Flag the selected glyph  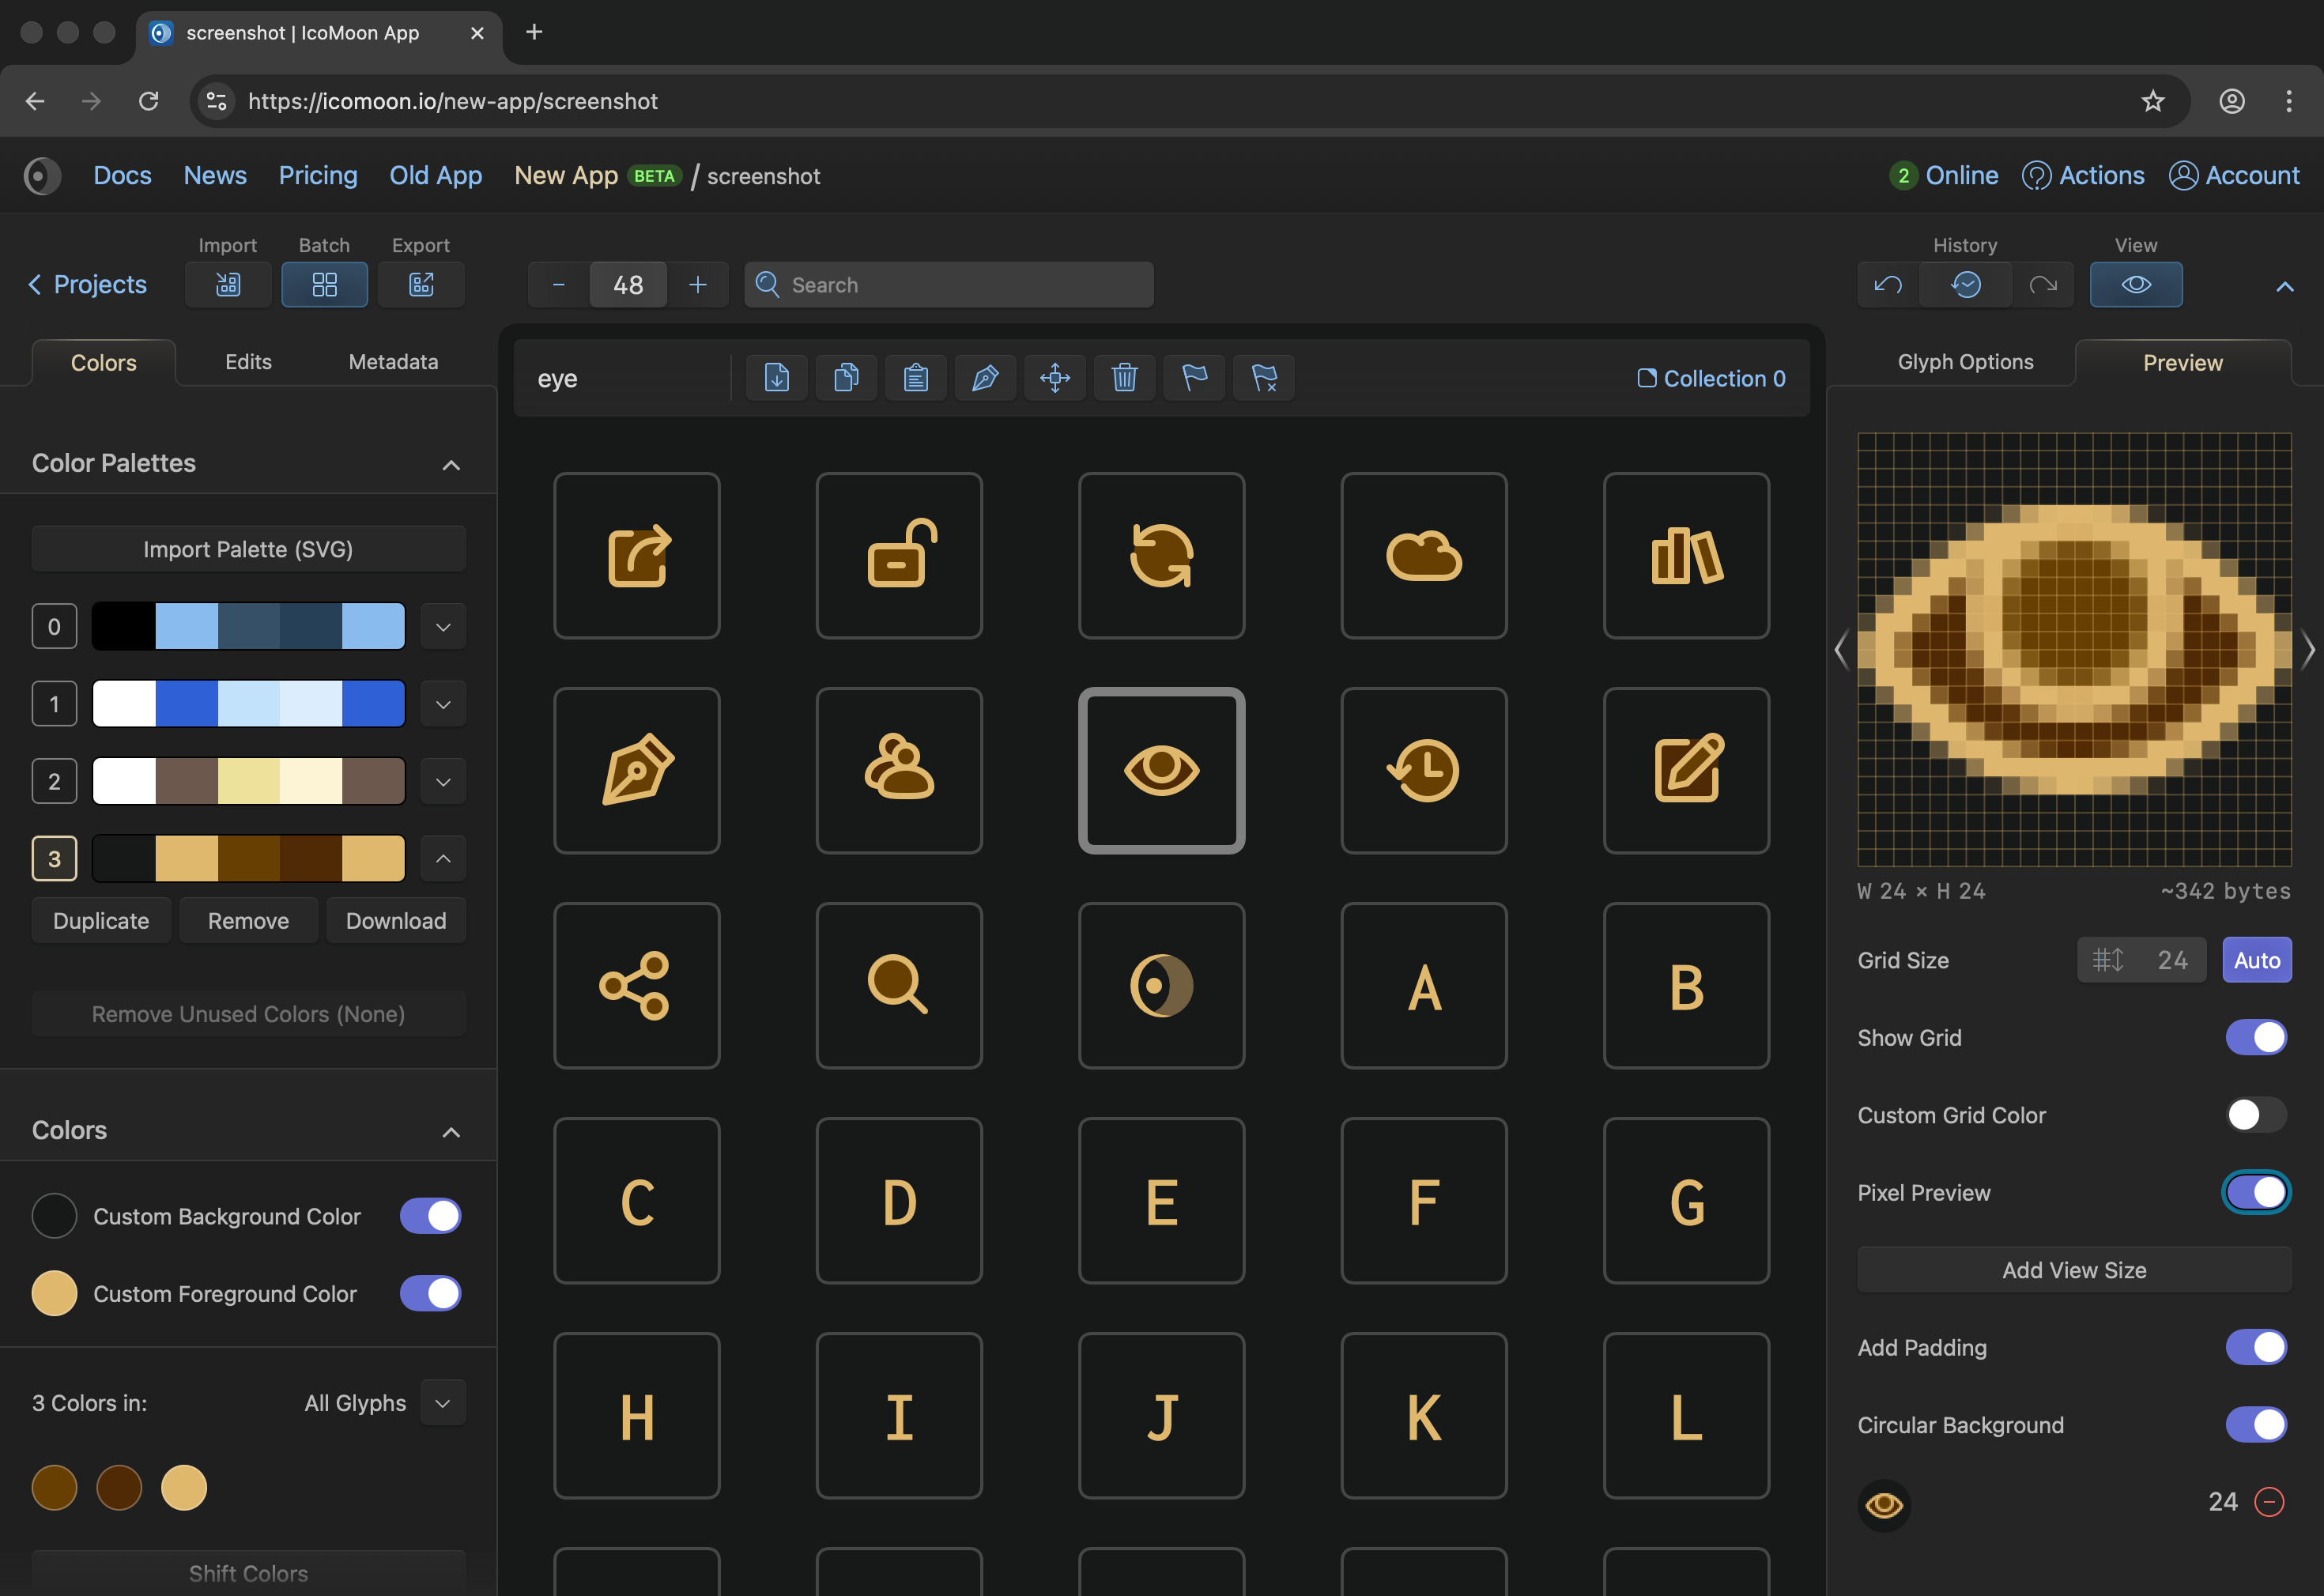point(1194,378)
